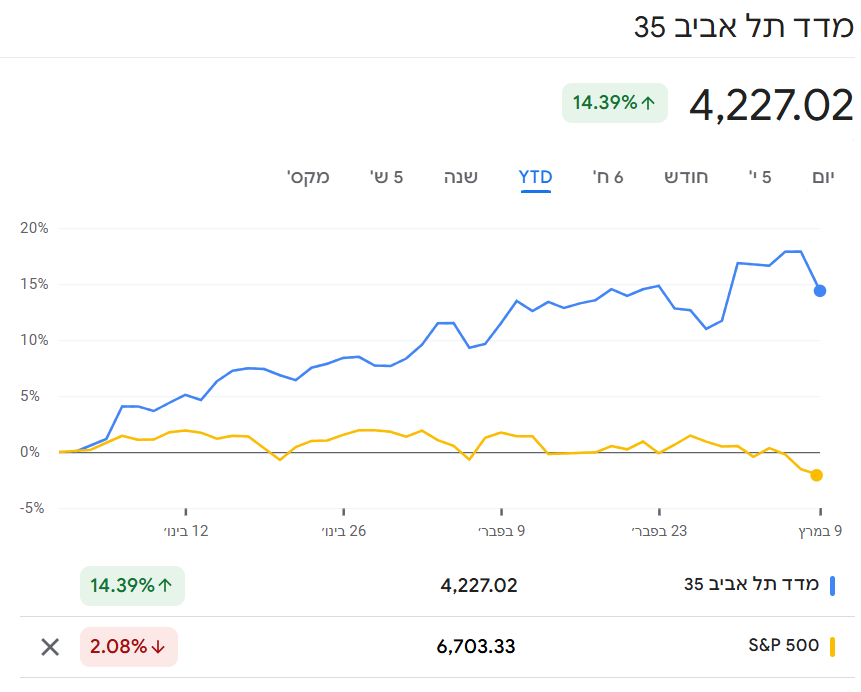Show the חודש (month) range

pos(686,177)
